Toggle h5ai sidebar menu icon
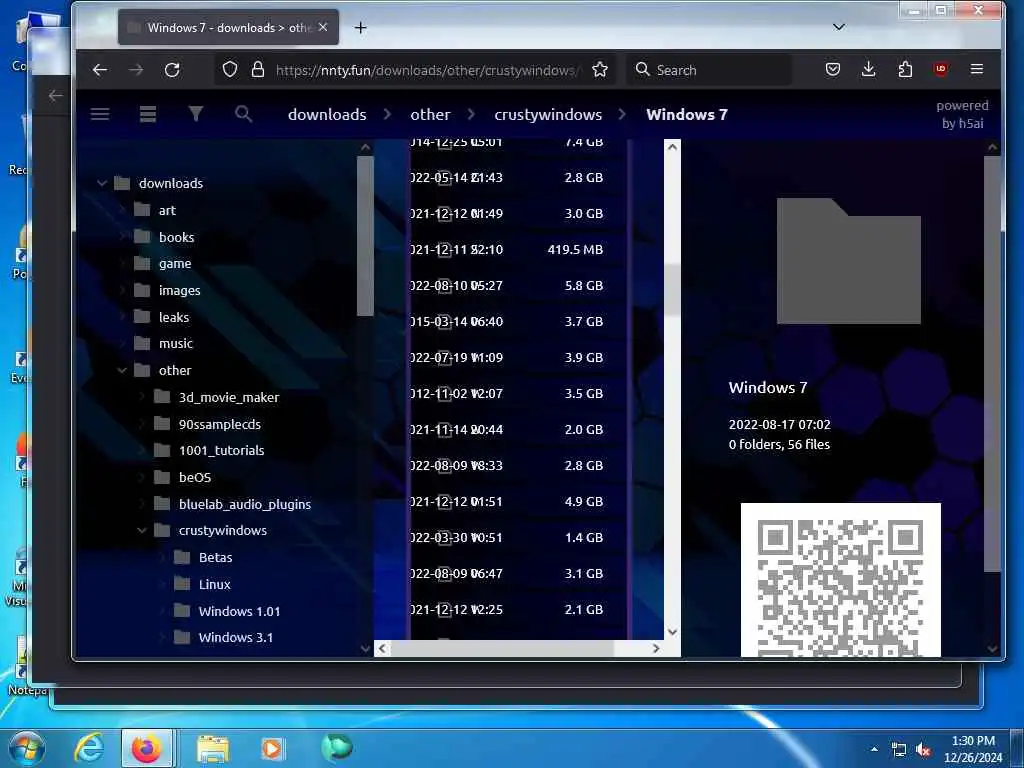 (100, 114)
